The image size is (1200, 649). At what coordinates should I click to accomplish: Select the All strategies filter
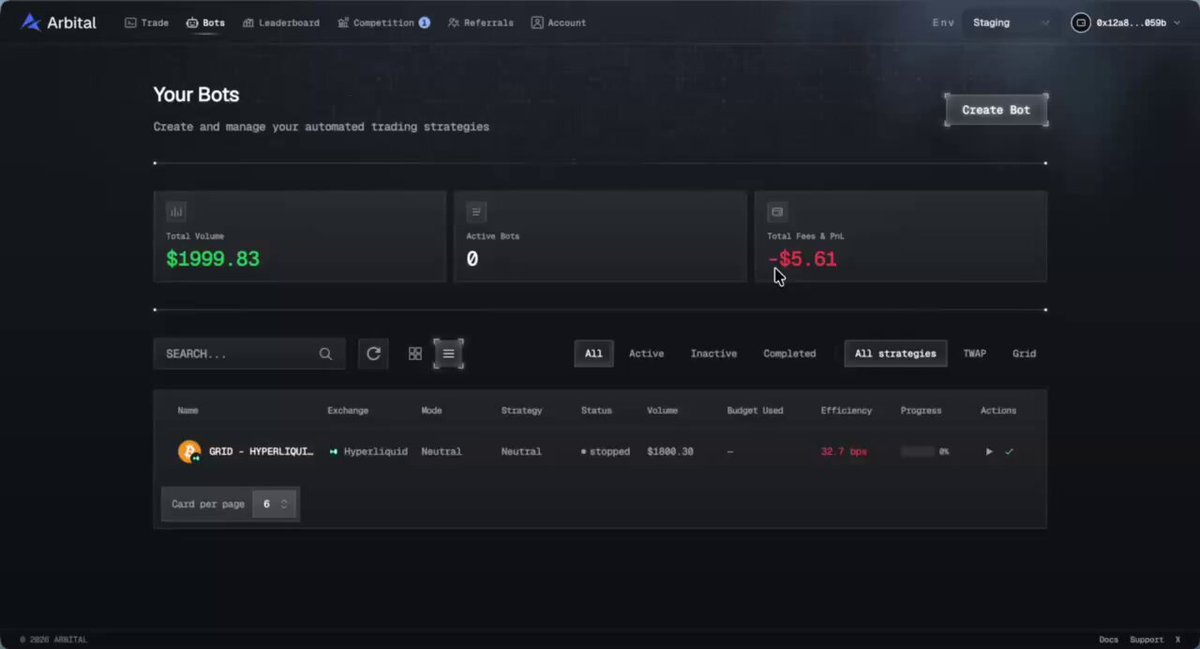click(x=896, y=353)
